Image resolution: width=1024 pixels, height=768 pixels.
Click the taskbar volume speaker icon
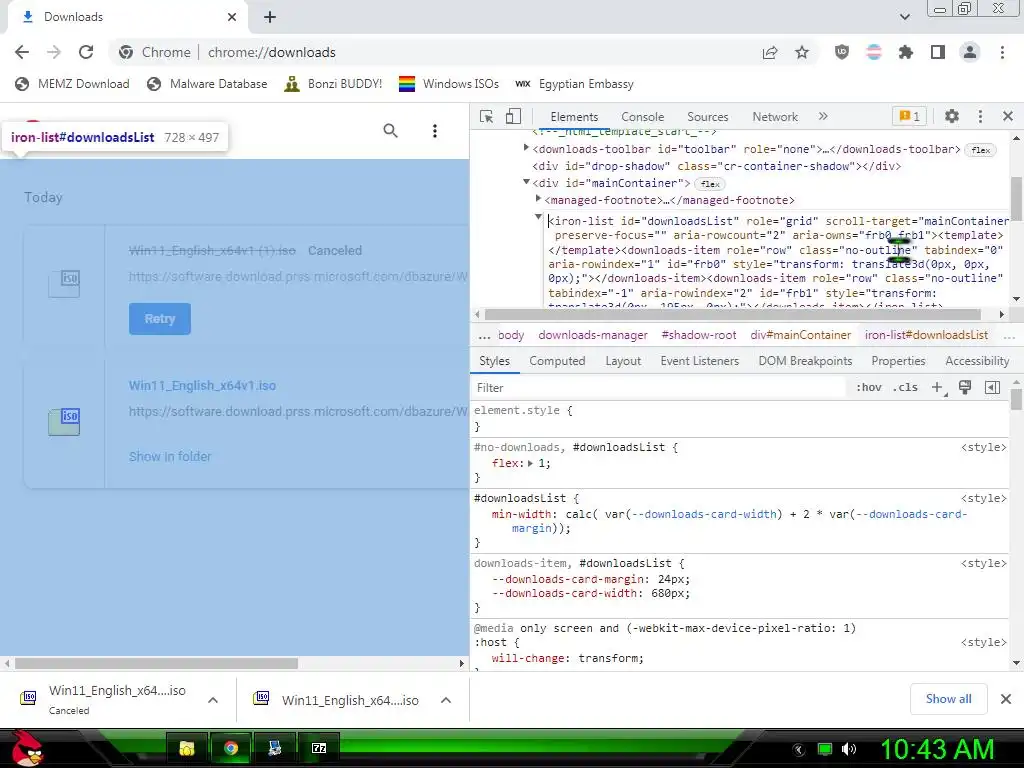coord(848,749)
